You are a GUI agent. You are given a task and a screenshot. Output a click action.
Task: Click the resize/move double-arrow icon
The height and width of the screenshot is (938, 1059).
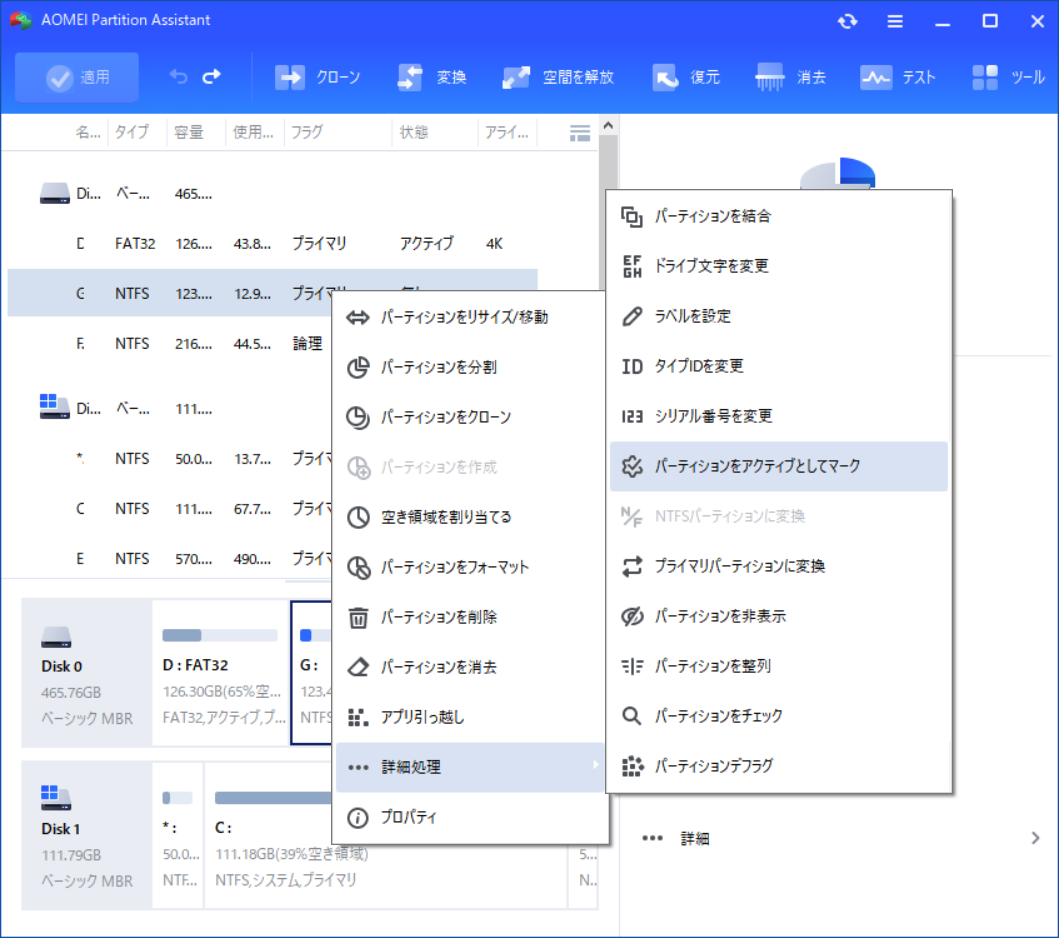click(358, 317)
